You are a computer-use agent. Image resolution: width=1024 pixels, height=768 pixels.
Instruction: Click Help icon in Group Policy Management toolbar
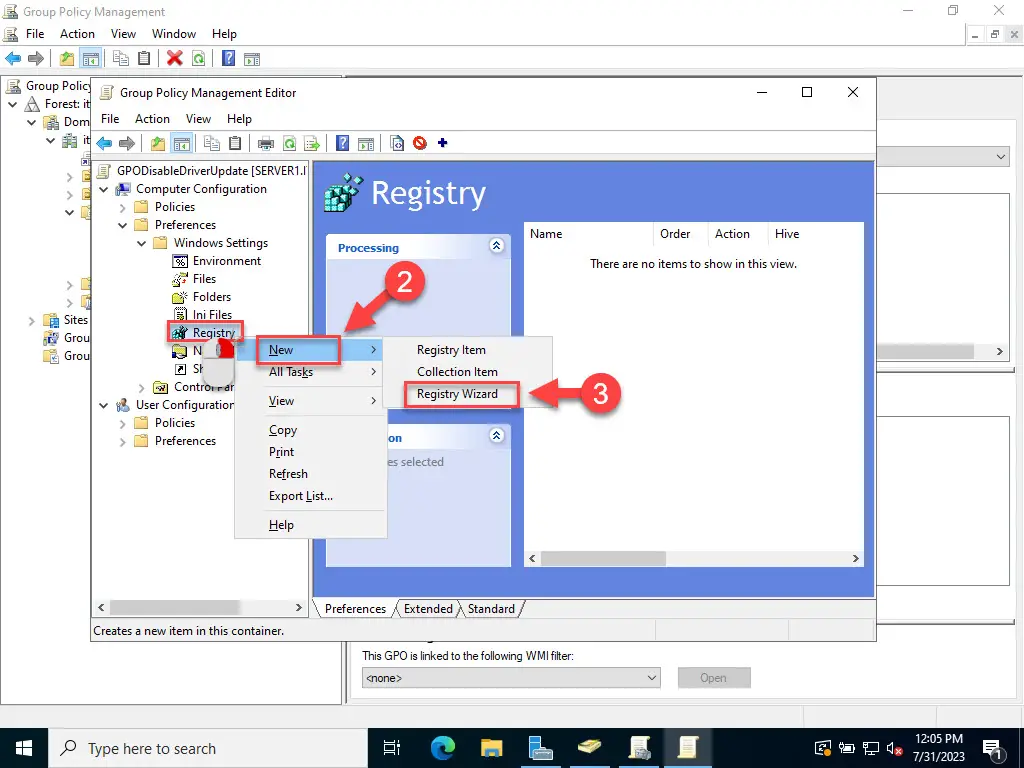pos(229,58)
